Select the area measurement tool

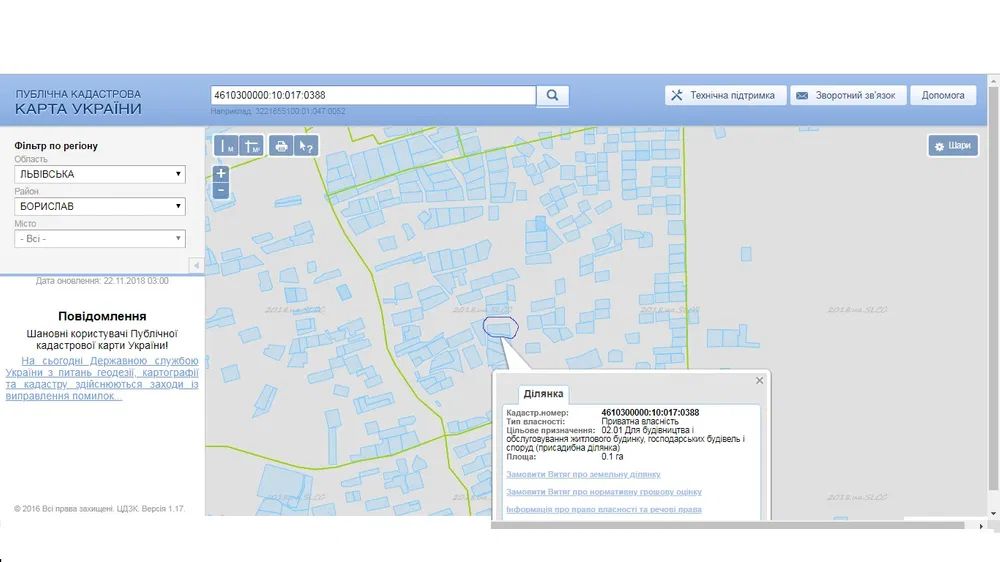click(252, 146)
